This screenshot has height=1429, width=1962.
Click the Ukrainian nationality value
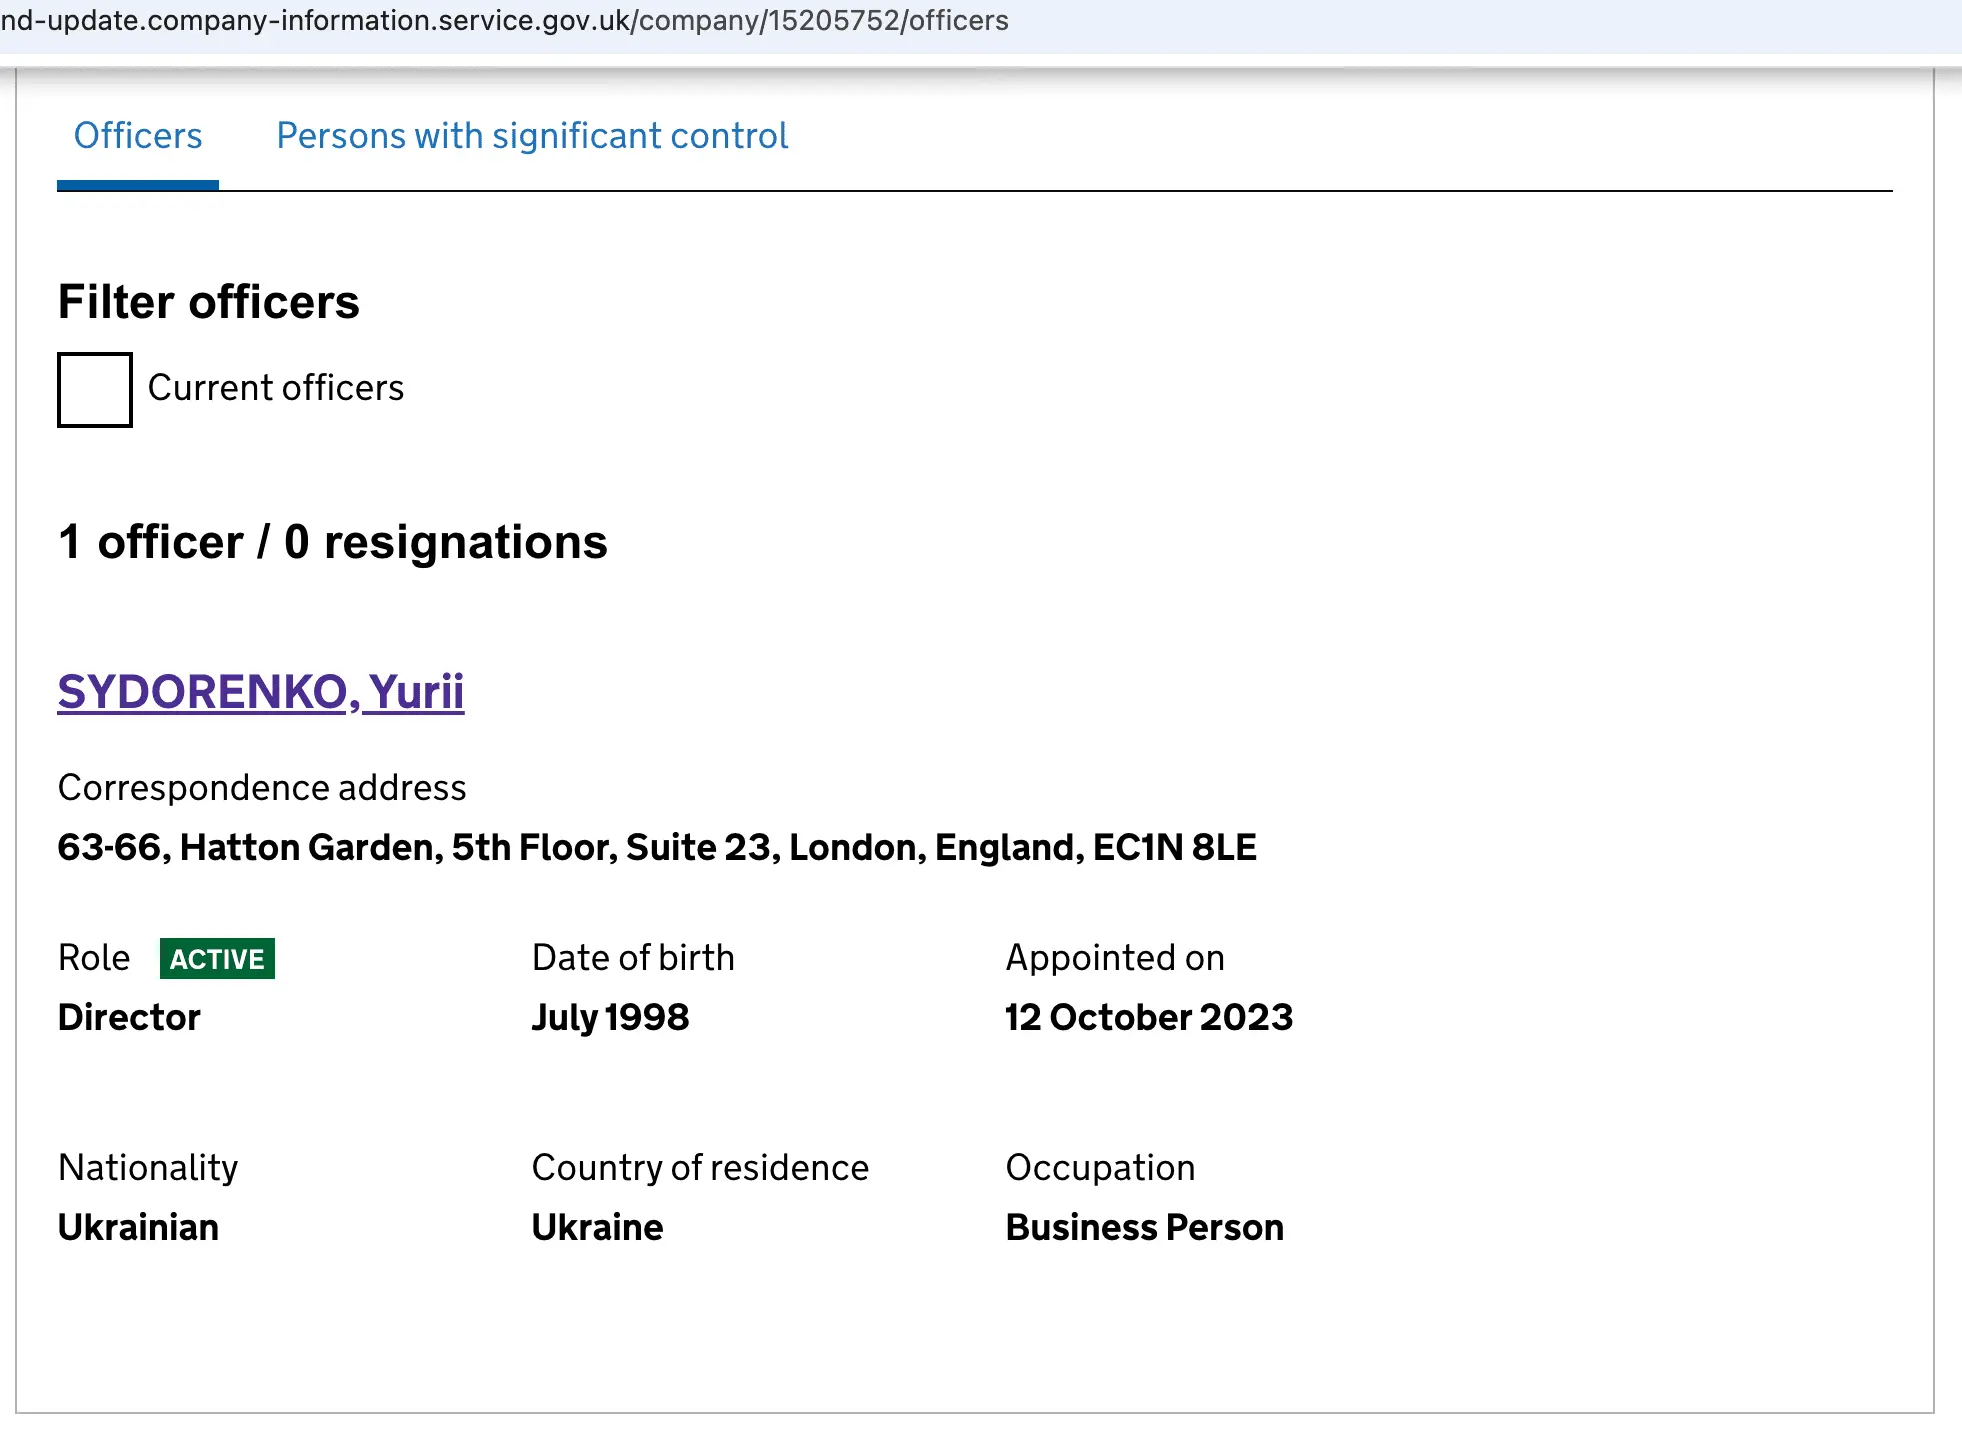139,1228
